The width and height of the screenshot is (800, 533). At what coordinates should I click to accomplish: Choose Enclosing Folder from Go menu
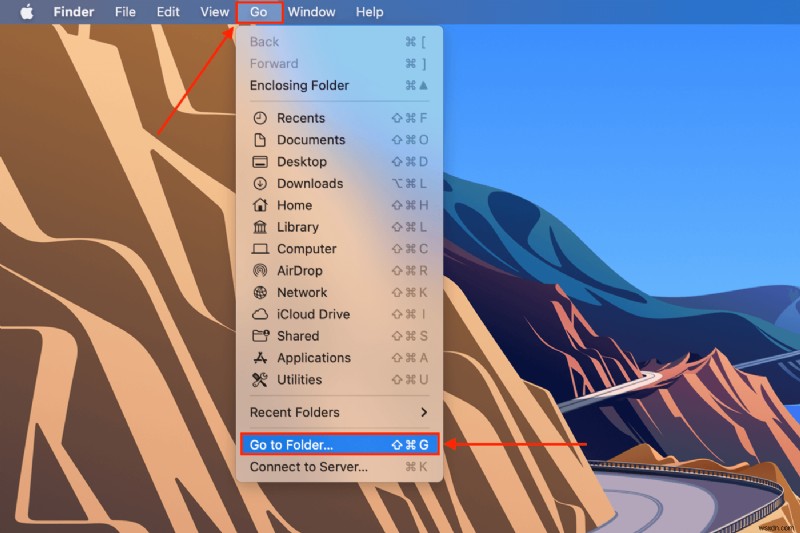pyautogui.click(x=339, y=85)
